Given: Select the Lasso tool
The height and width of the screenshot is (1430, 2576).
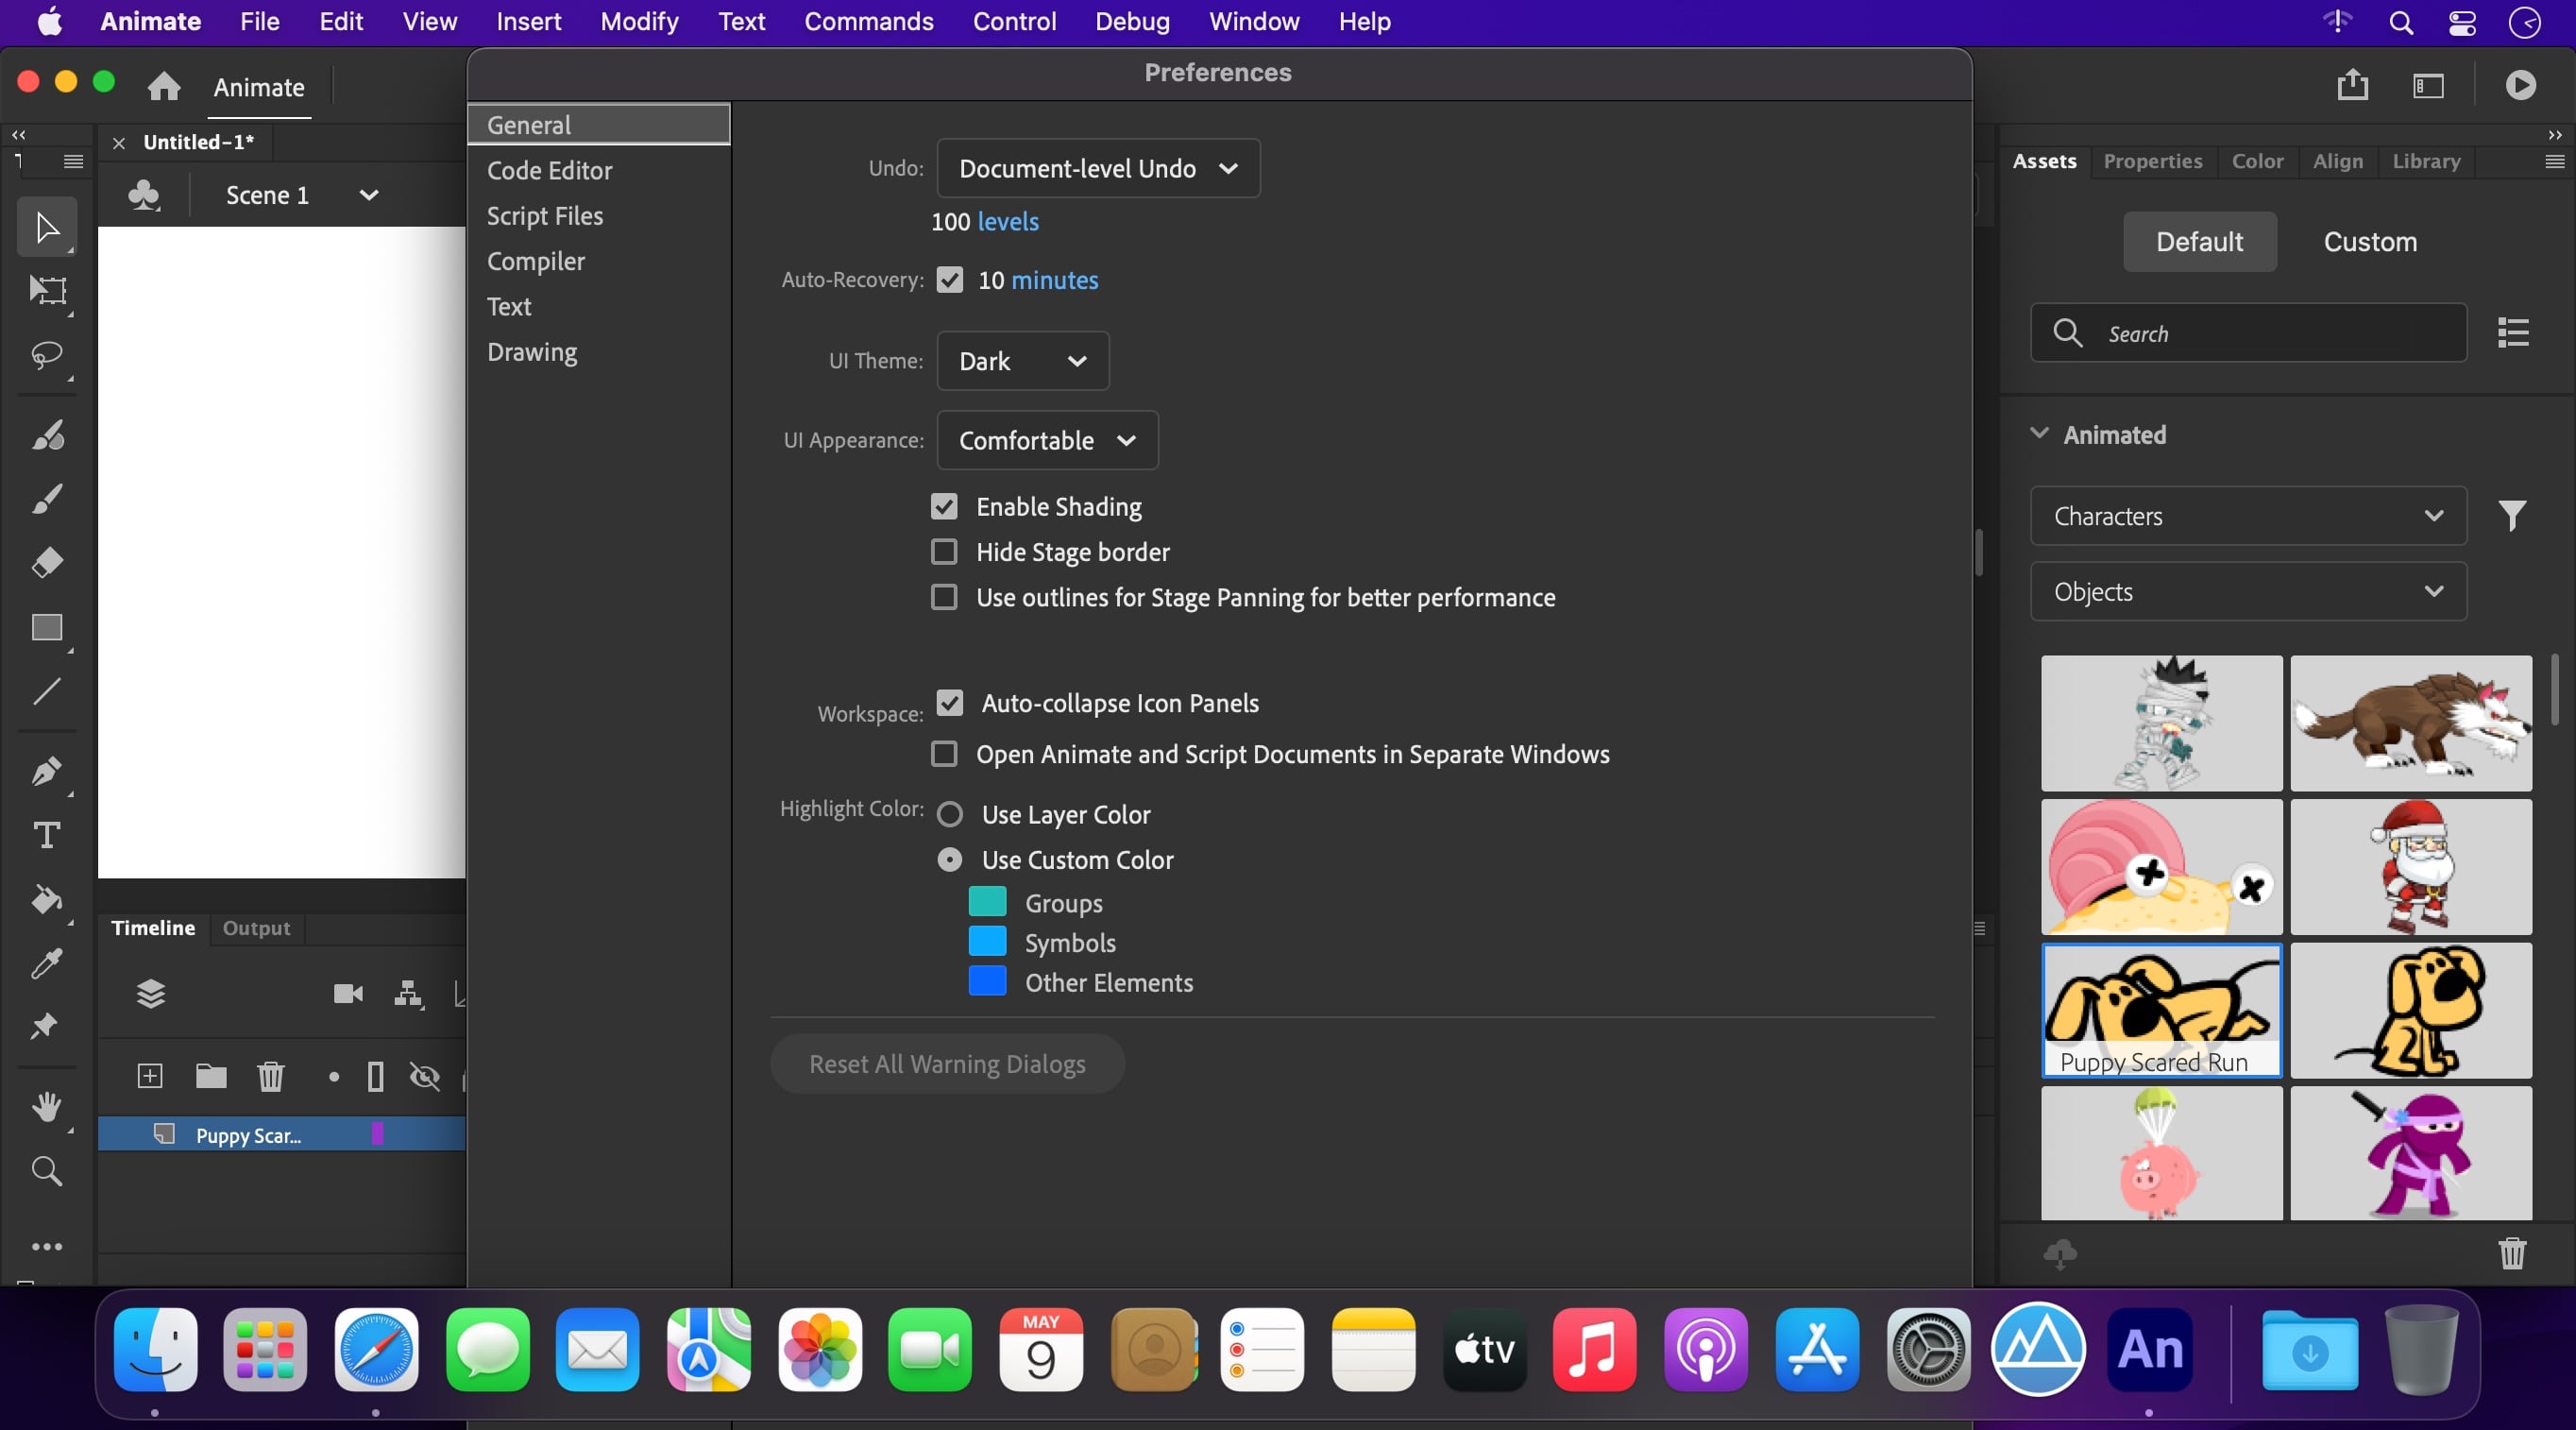Looking at the screenshot, I should 47,356.
